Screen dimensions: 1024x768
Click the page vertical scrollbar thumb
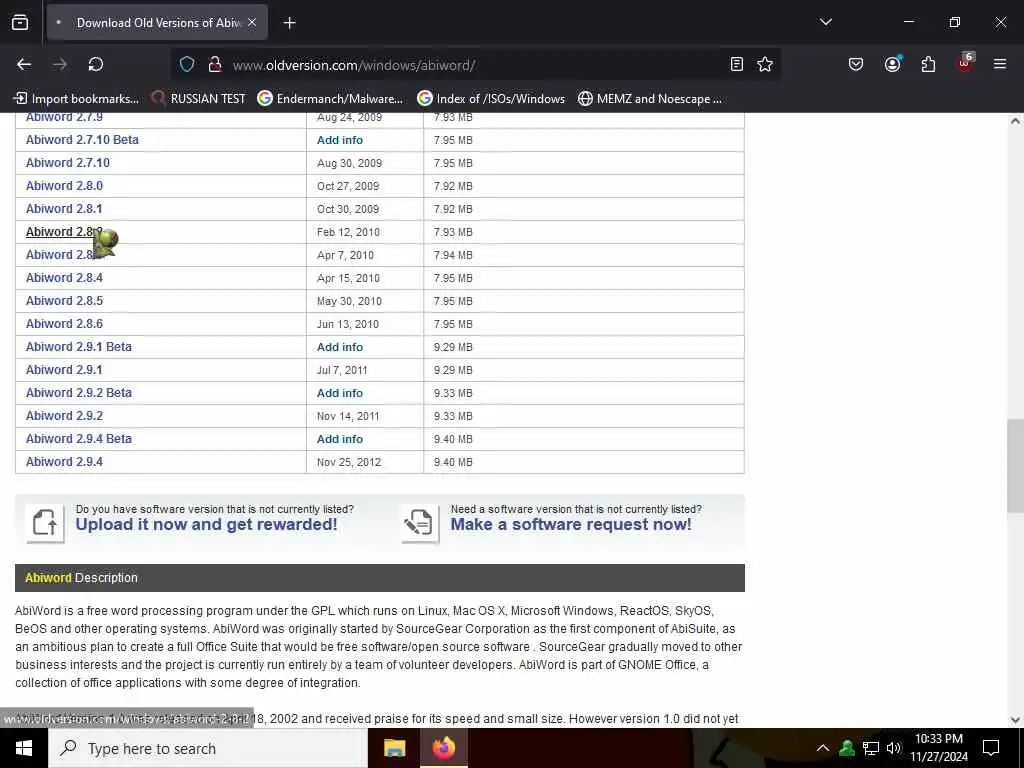pyautogui.click(x=1015, y=466)
